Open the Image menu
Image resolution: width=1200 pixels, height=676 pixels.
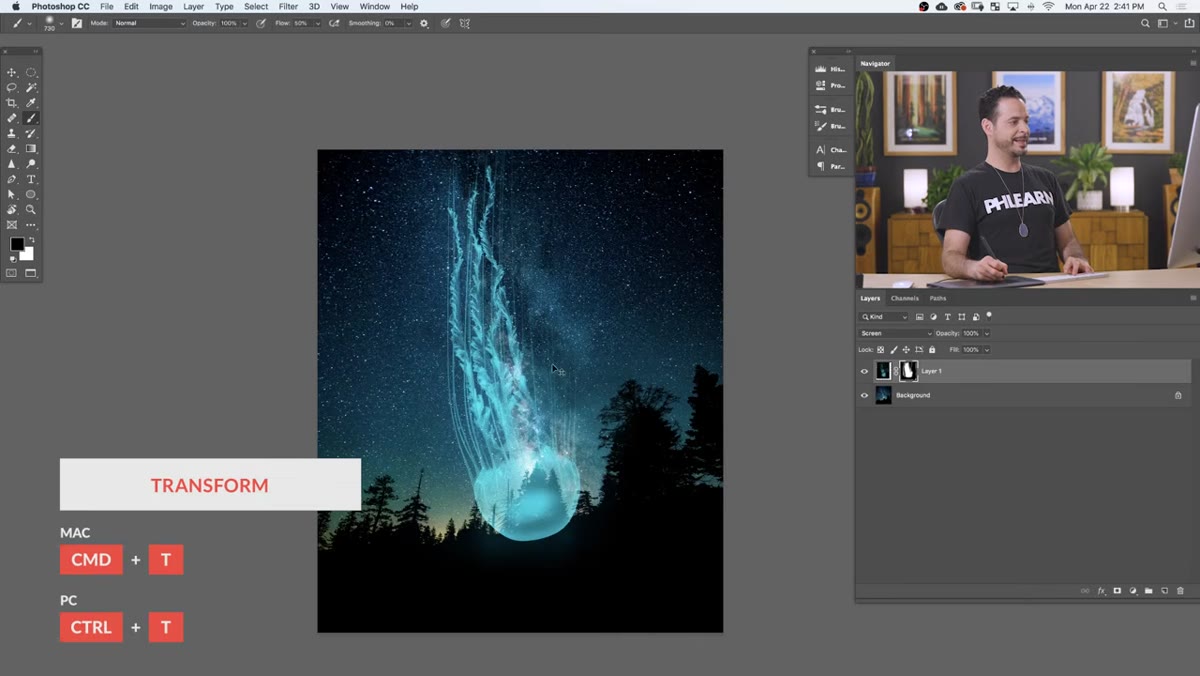(x=161, y=6)
